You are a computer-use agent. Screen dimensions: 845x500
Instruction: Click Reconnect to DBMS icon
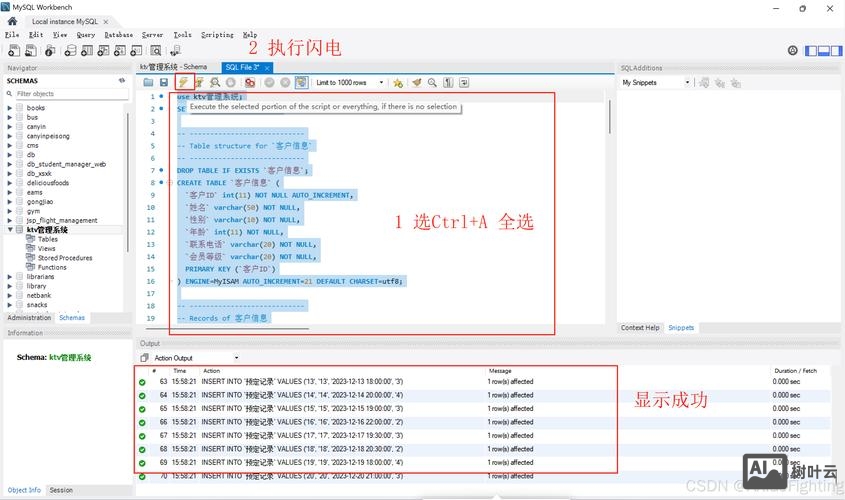[x=175, y=51]
